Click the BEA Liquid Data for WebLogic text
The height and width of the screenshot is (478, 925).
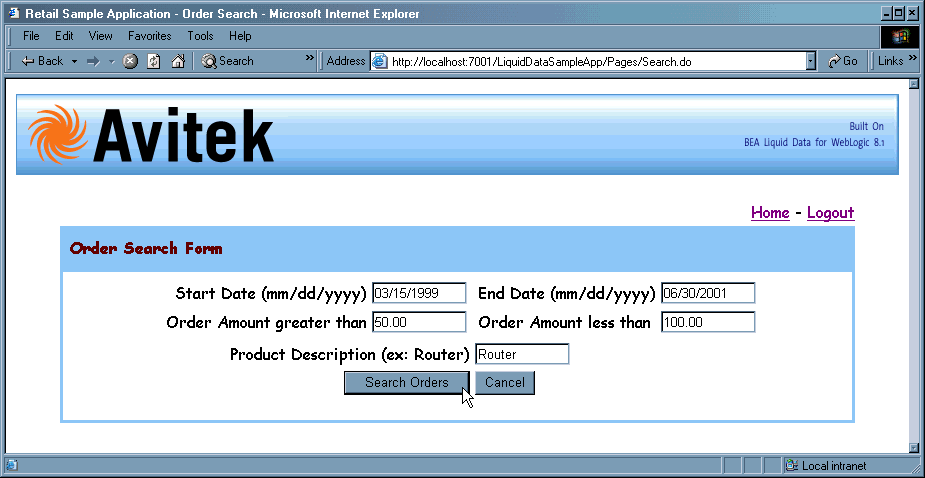[814, 143]
